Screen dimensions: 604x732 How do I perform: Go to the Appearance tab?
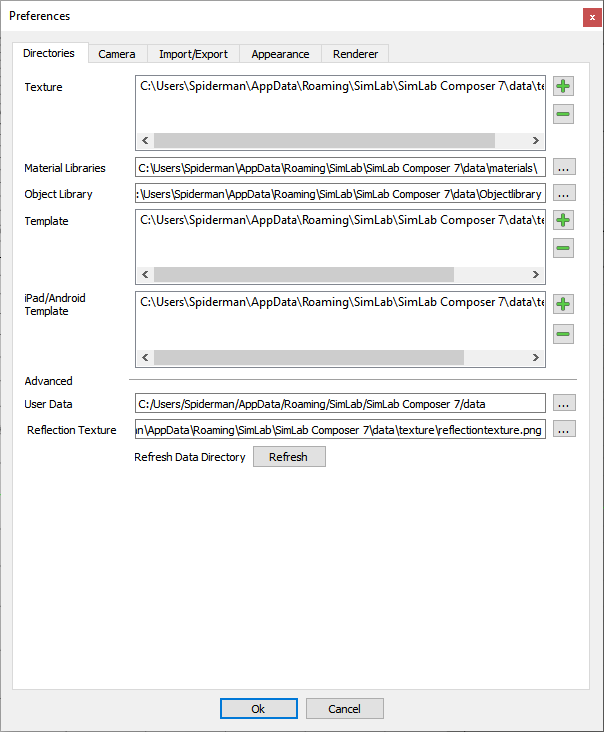pos(280,54)
